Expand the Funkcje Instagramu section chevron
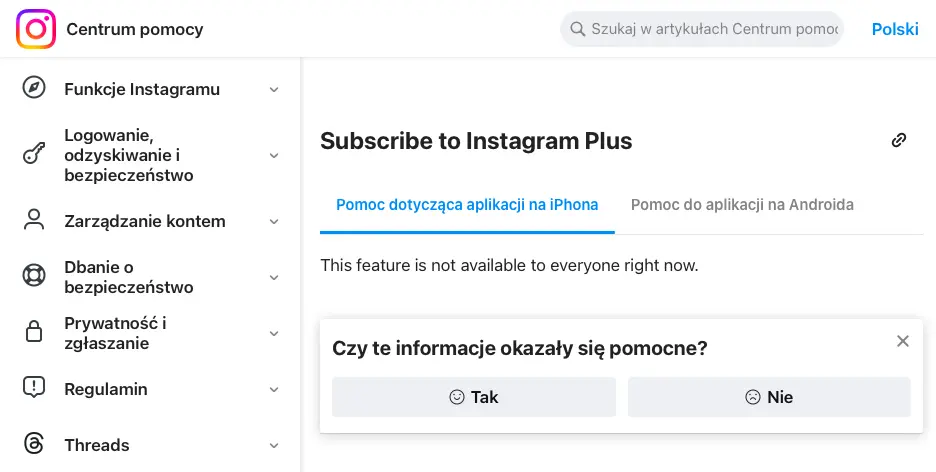936x472 pixels. pyautogui.click(x=274, y=89)
